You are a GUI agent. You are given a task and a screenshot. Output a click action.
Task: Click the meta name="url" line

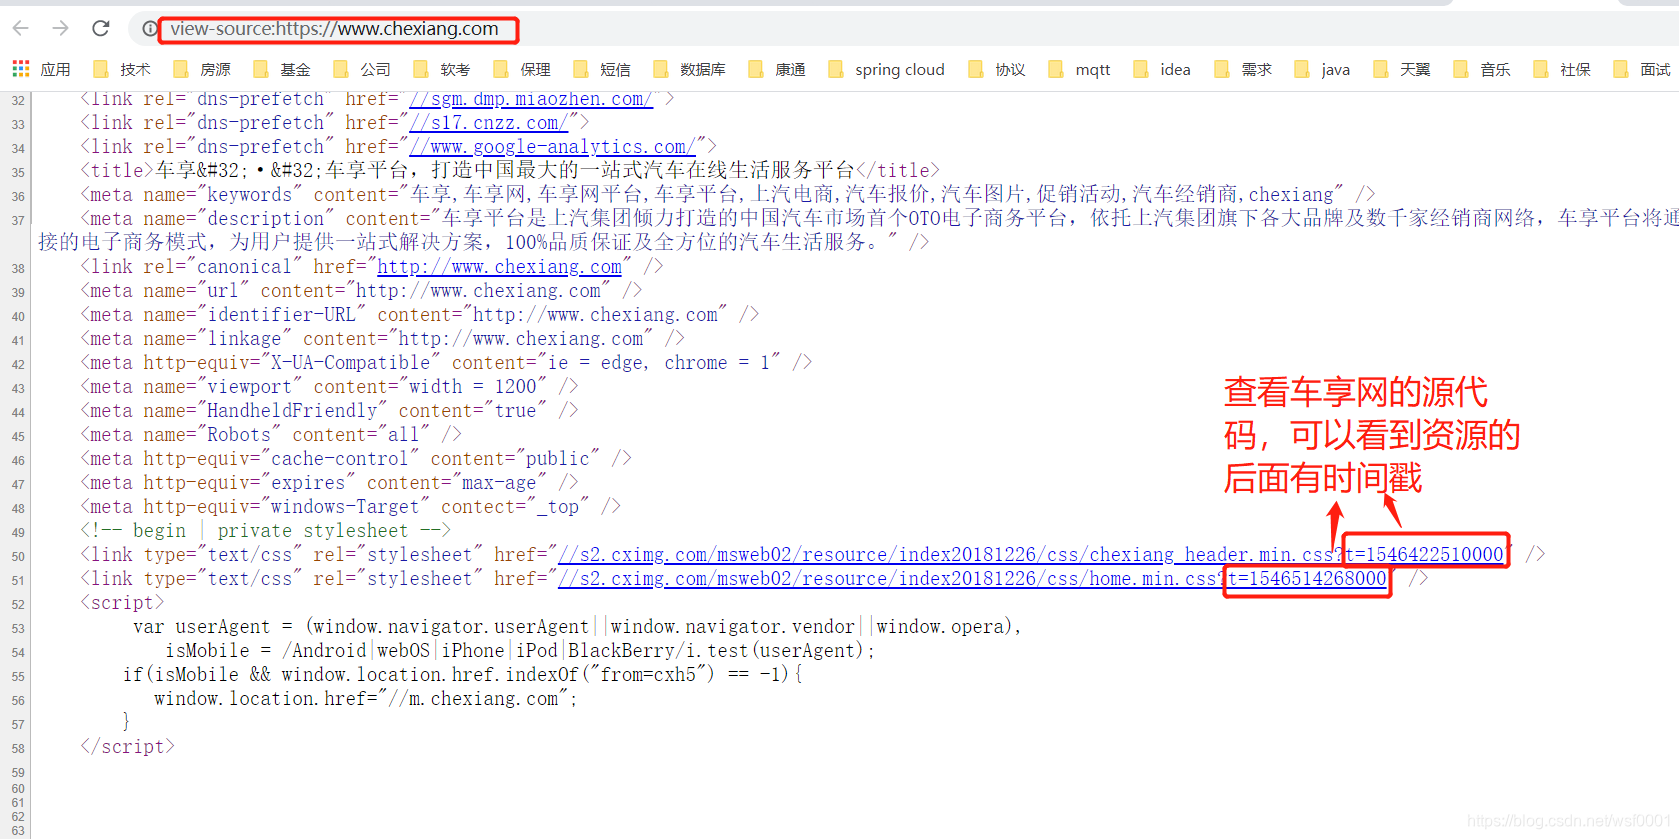point(361,290)
